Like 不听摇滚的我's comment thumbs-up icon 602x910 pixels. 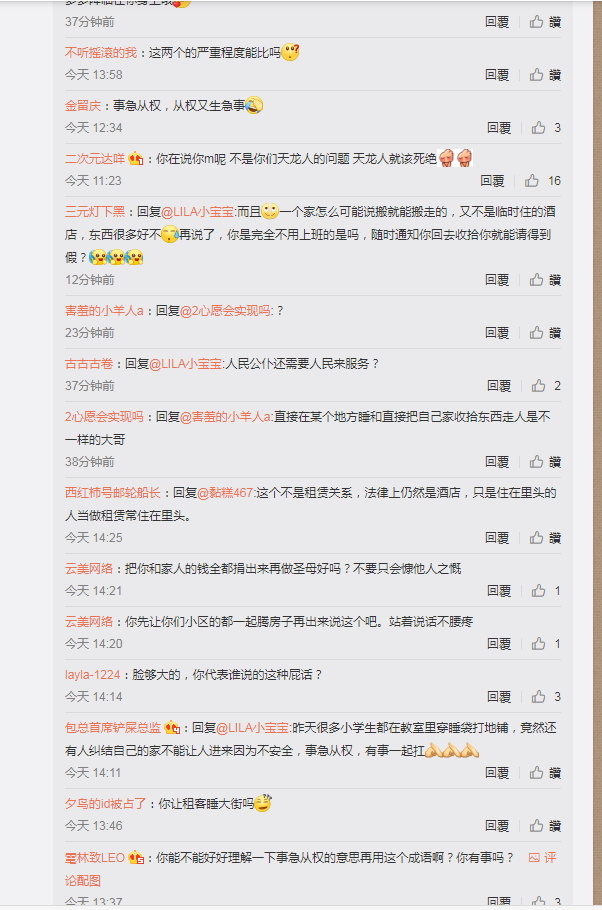pos(536,74)
